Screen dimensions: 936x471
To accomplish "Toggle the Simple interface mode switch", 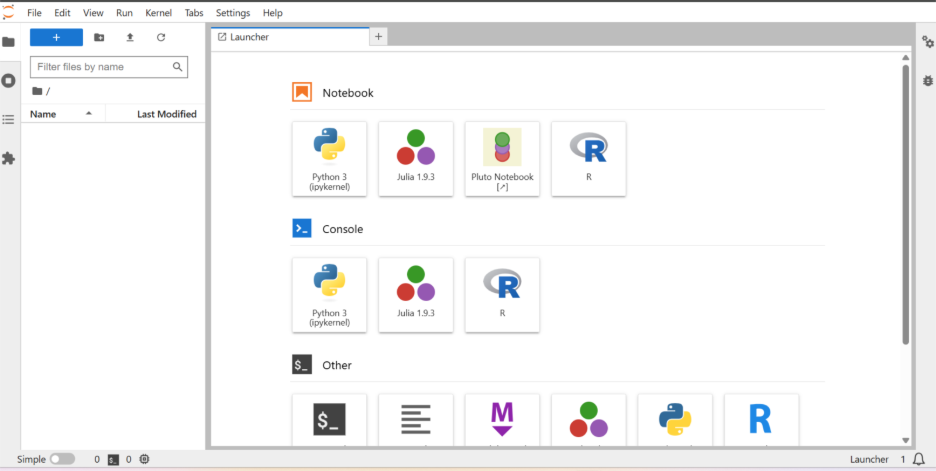I will coord(62,459).
